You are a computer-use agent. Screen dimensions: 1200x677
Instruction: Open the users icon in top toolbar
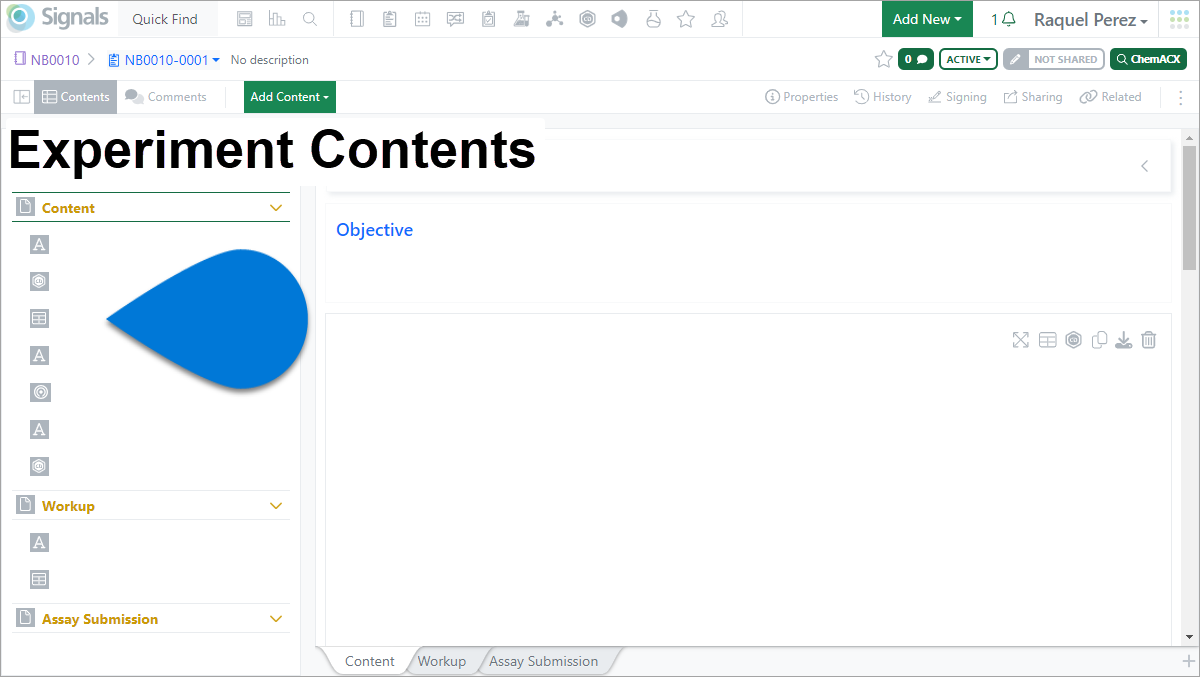(719, 19)
